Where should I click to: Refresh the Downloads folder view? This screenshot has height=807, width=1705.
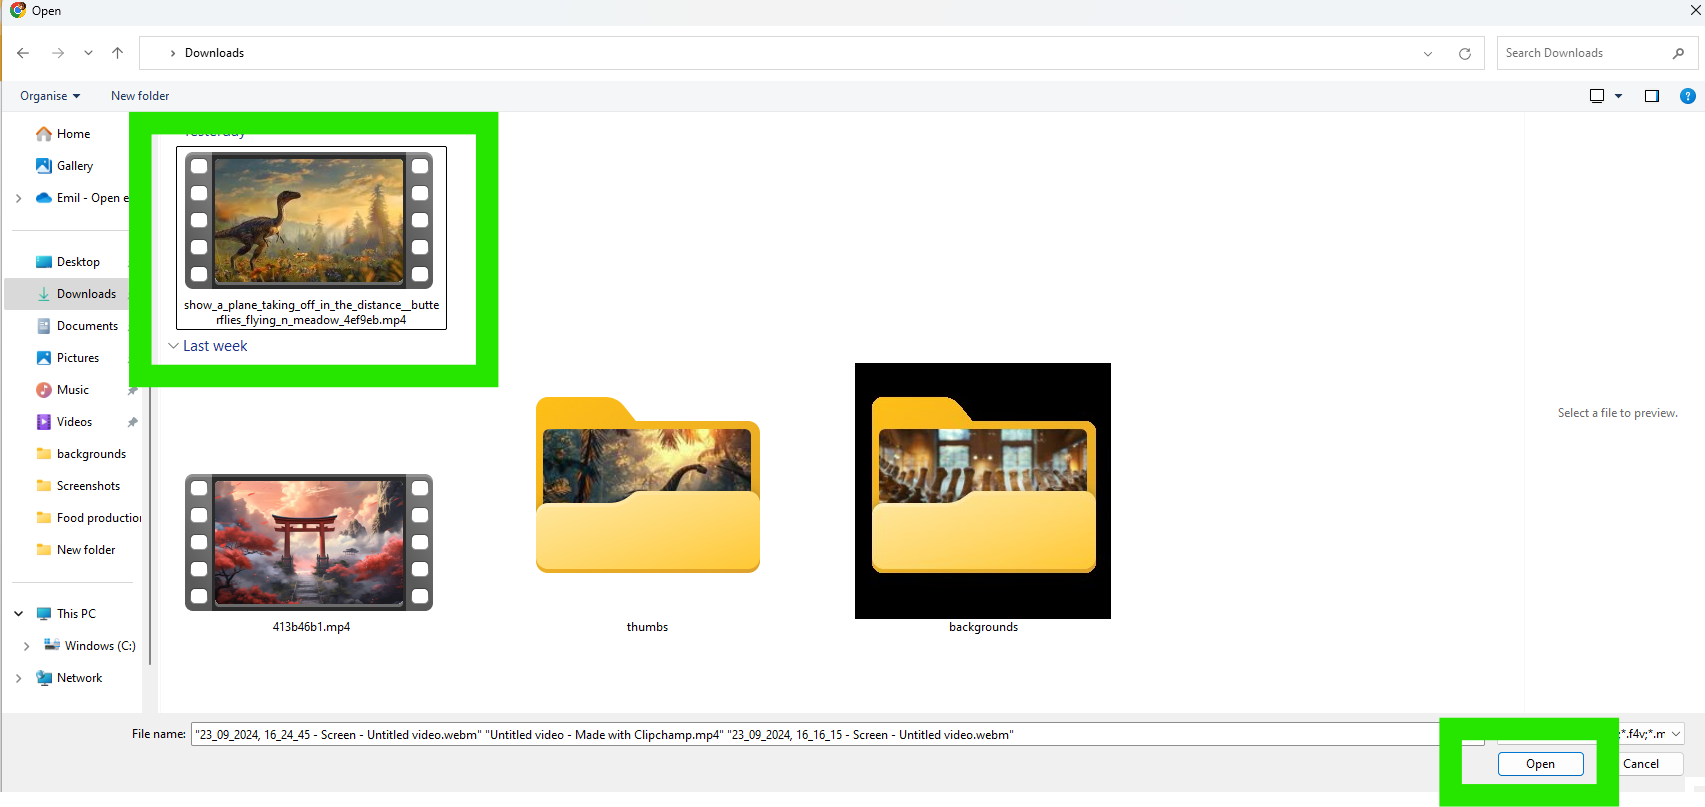click(x=1465, y=54)
